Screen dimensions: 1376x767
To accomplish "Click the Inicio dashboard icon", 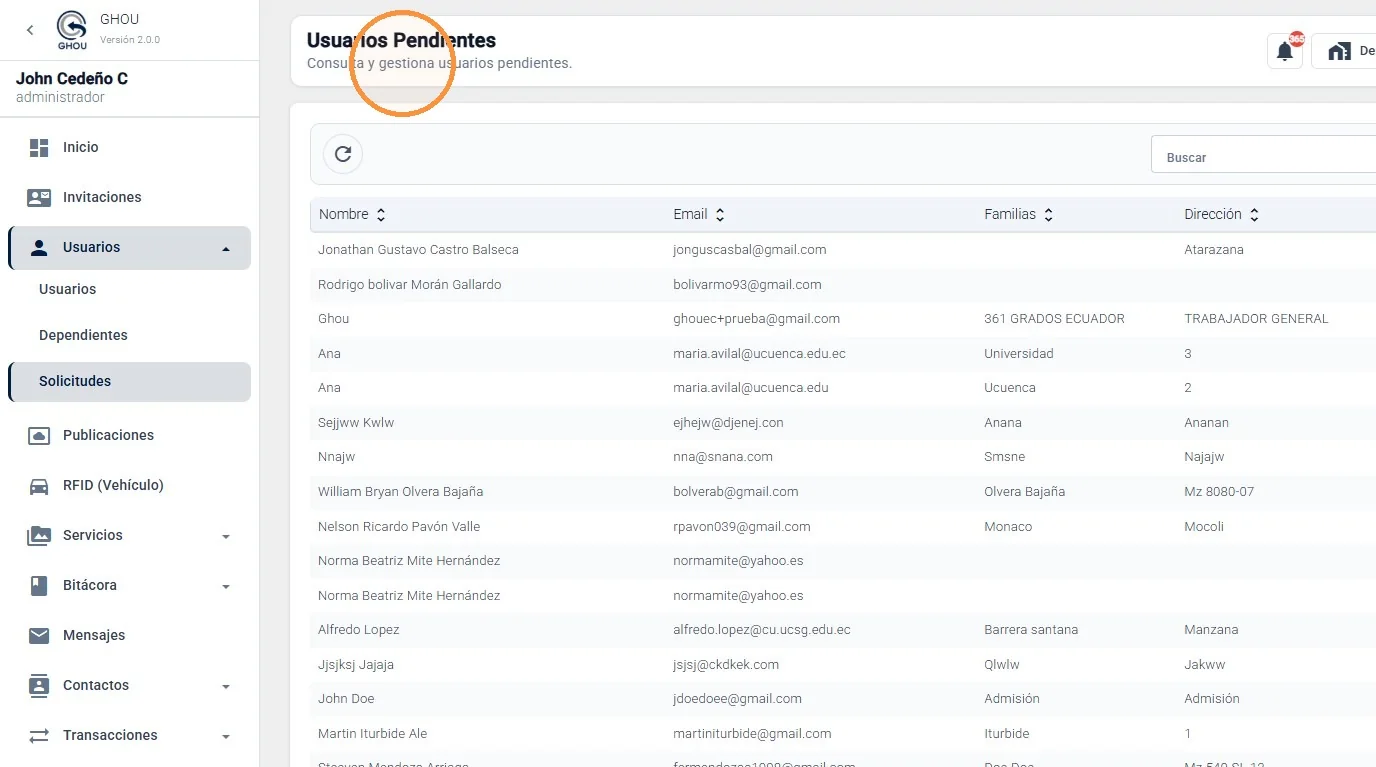I will coord(39,148).
